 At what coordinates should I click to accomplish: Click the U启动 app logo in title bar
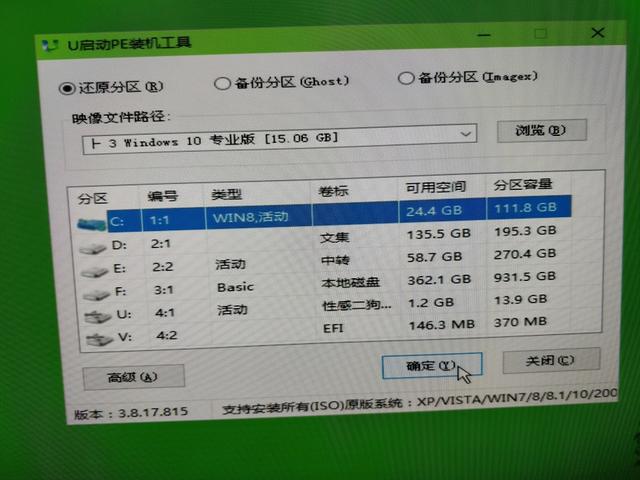[x=51, y=45]
